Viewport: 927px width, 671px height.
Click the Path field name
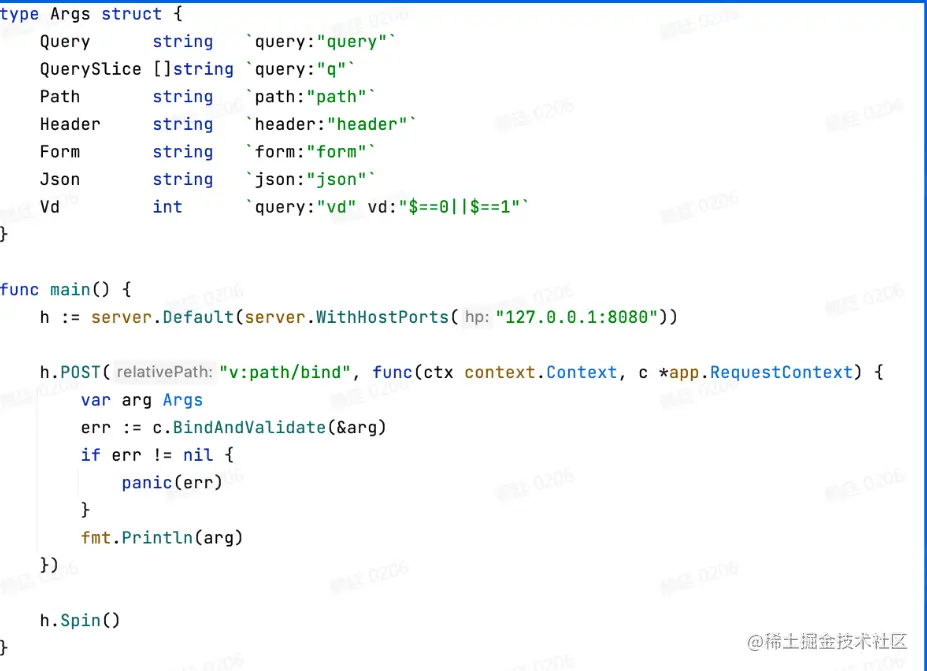(60, 96)
